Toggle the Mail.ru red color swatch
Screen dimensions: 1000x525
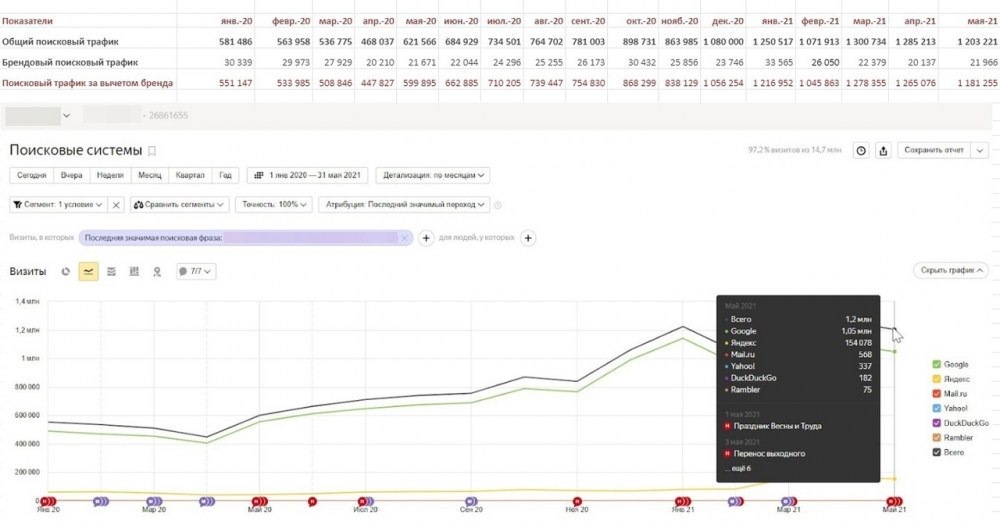click(x=936, y=394)
